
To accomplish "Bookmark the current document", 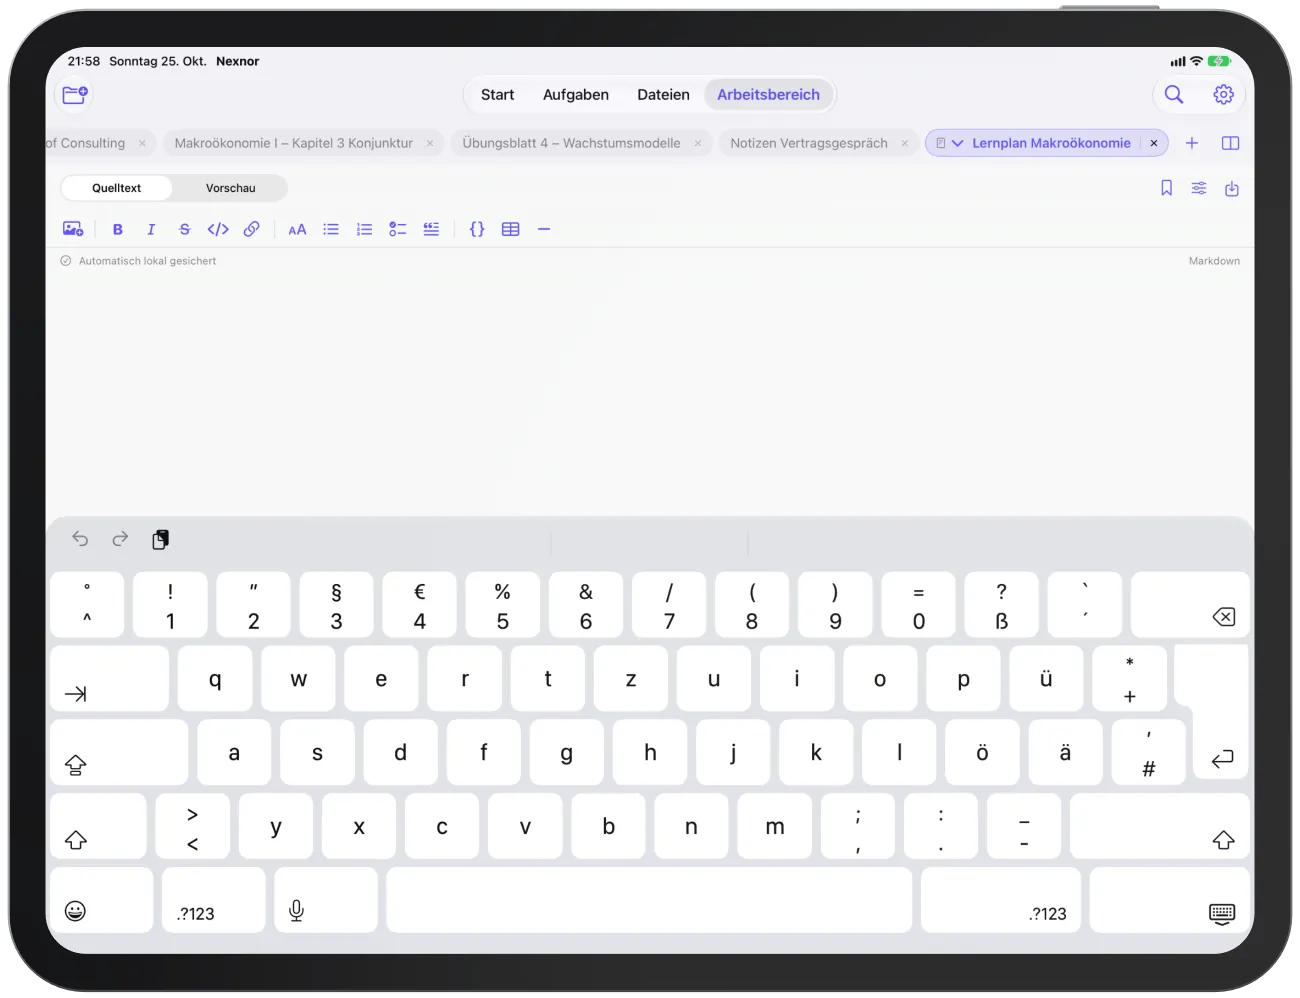I will 1166,188.
